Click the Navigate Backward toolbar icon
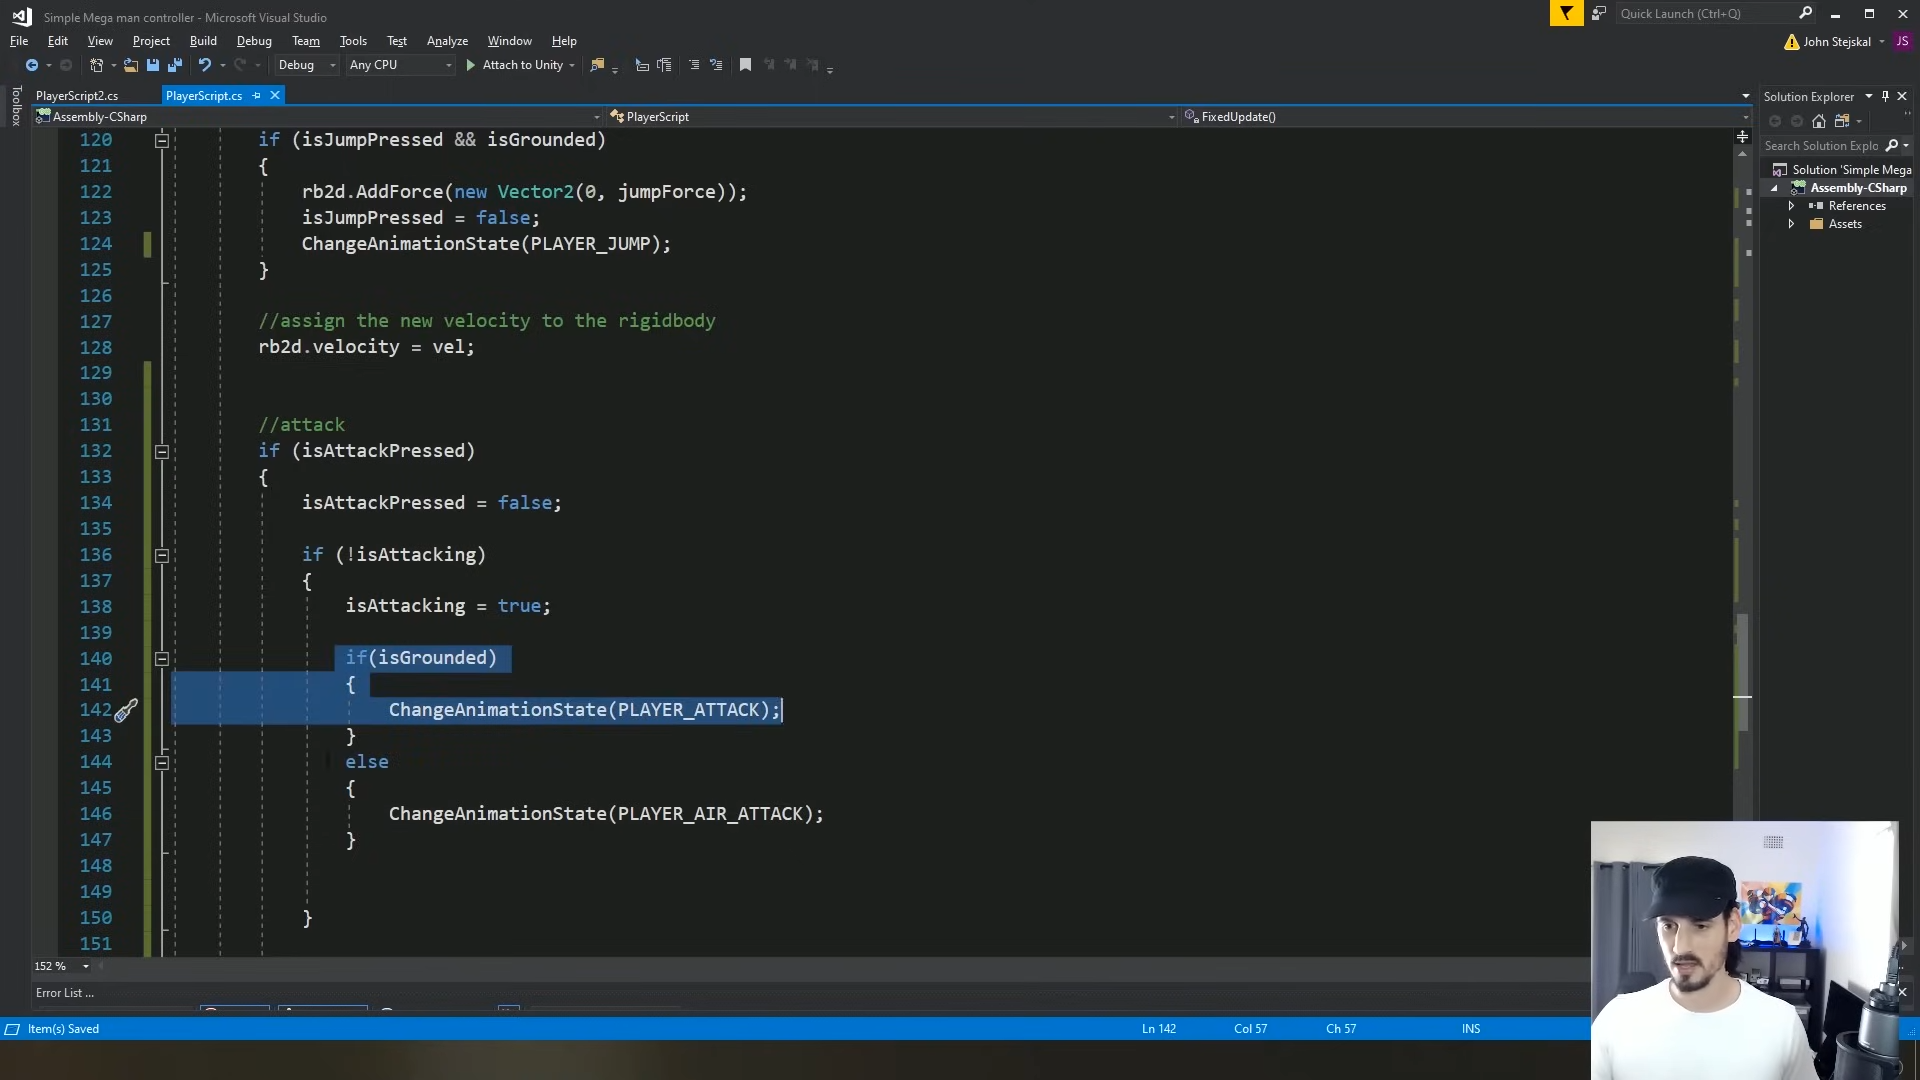 pyautogui.click(x=32, y=65)
